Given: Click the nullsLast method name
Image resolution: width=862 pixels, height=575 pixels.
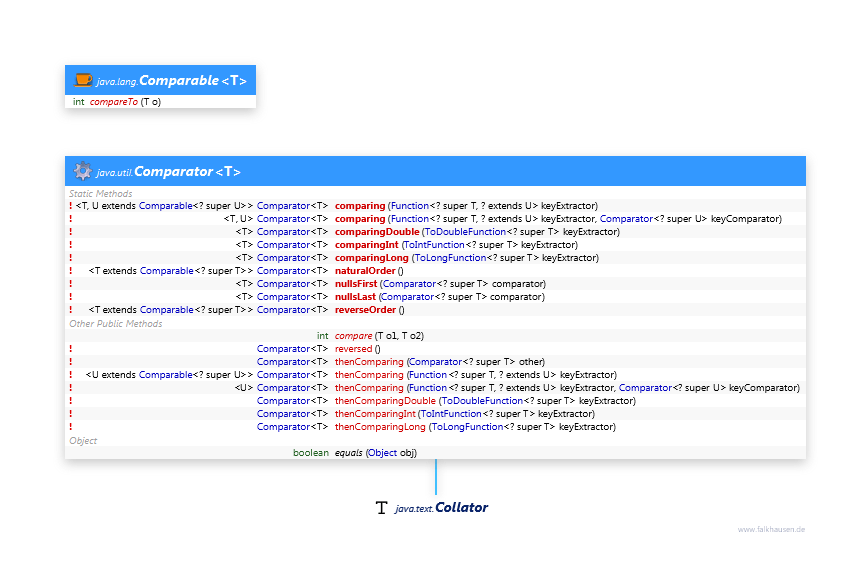Looking at the screenshot, I should 355,296.
